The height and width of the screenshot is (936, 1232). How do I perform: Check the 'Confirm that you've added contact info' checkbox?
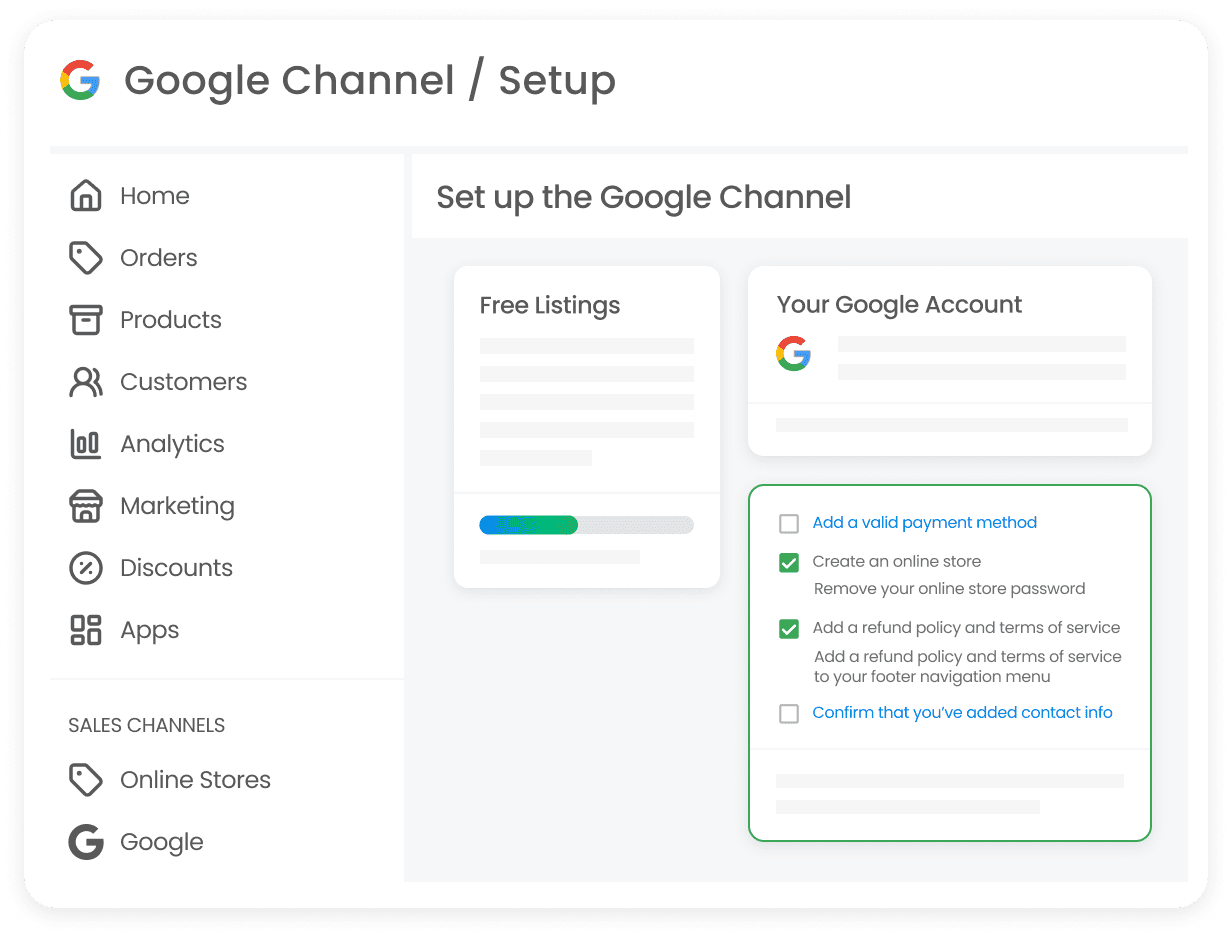coord(789,713)
